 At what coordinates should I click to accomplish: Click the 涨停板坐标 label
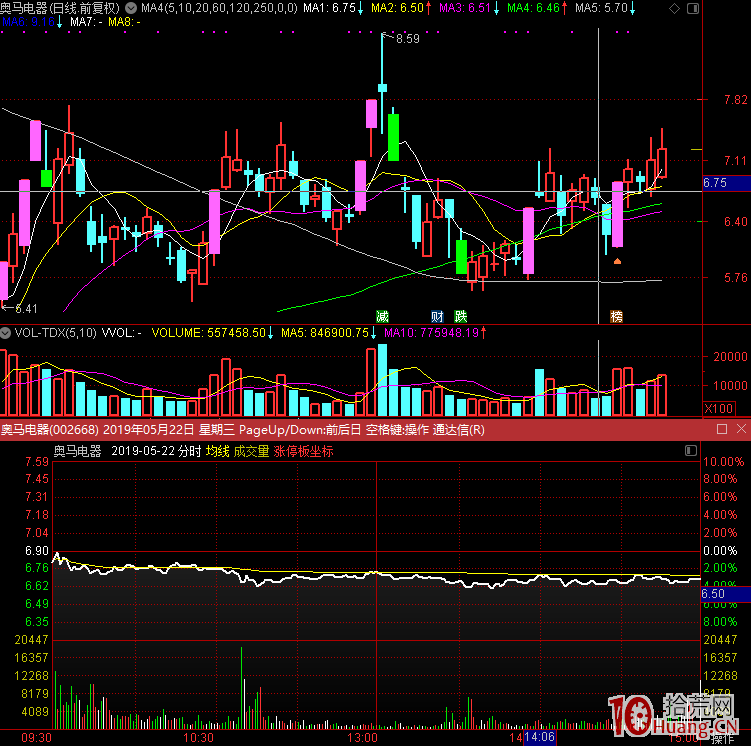point(303,452)
